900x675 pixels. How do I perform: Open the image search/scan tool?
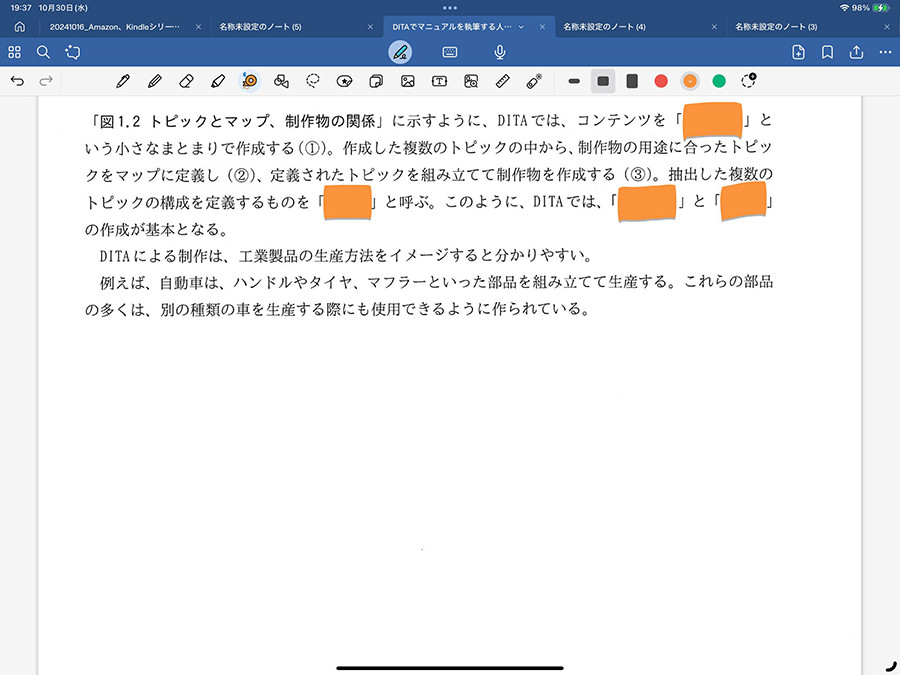[x=471, y=81]
